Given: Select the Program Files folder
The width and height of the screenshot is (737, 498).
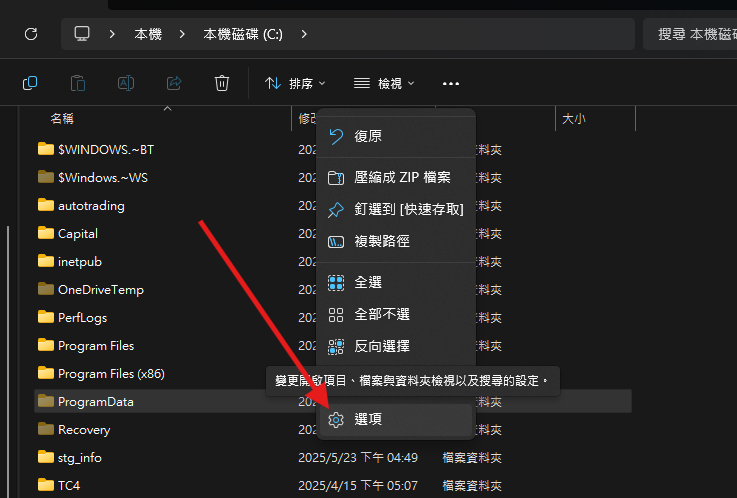Looking at the screenshot, I should tap(95, 346).
